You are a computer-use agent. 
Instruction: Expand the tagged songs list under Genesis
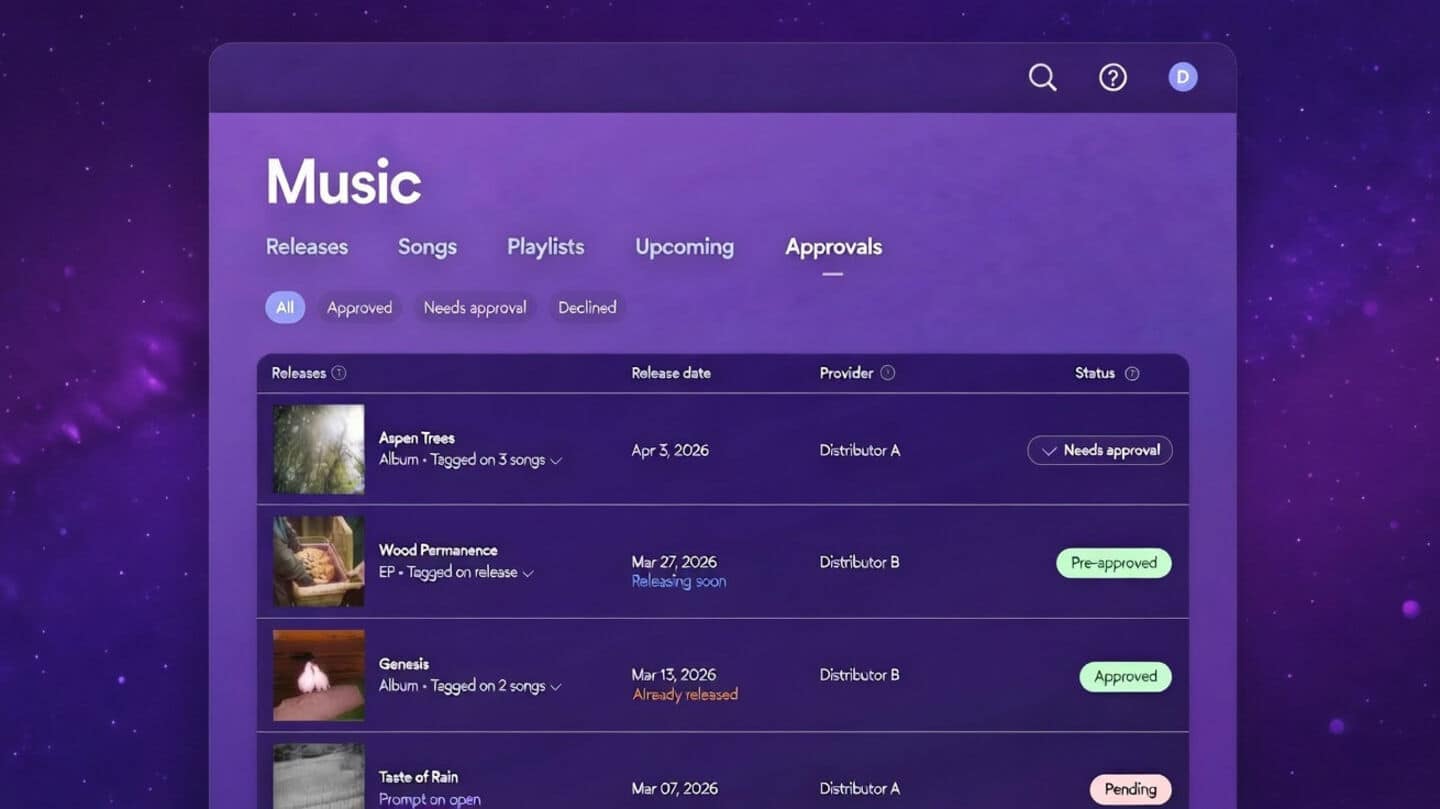557,686
